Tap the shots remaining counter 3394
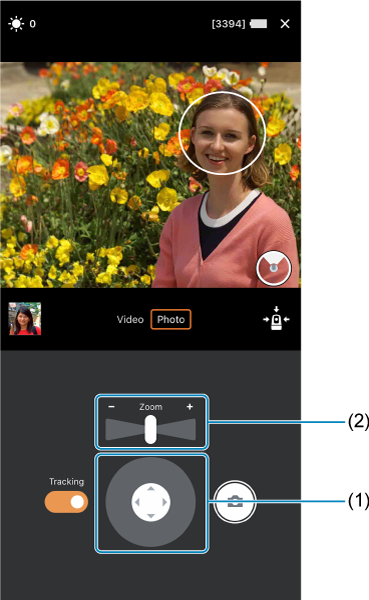This screenshot has height=600, width=369. pyautogui.click(x=228, y=24)
